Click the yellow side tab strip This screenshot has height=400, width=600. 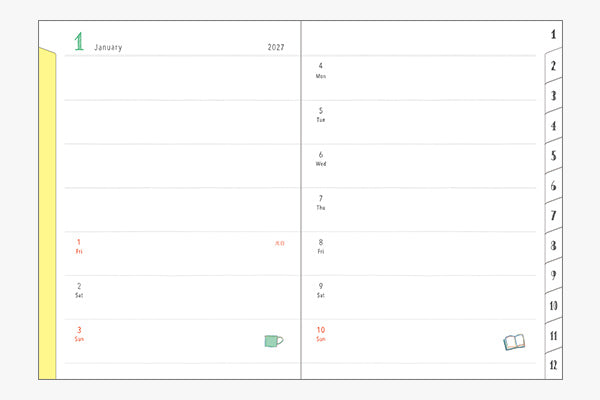click(47, 214)
